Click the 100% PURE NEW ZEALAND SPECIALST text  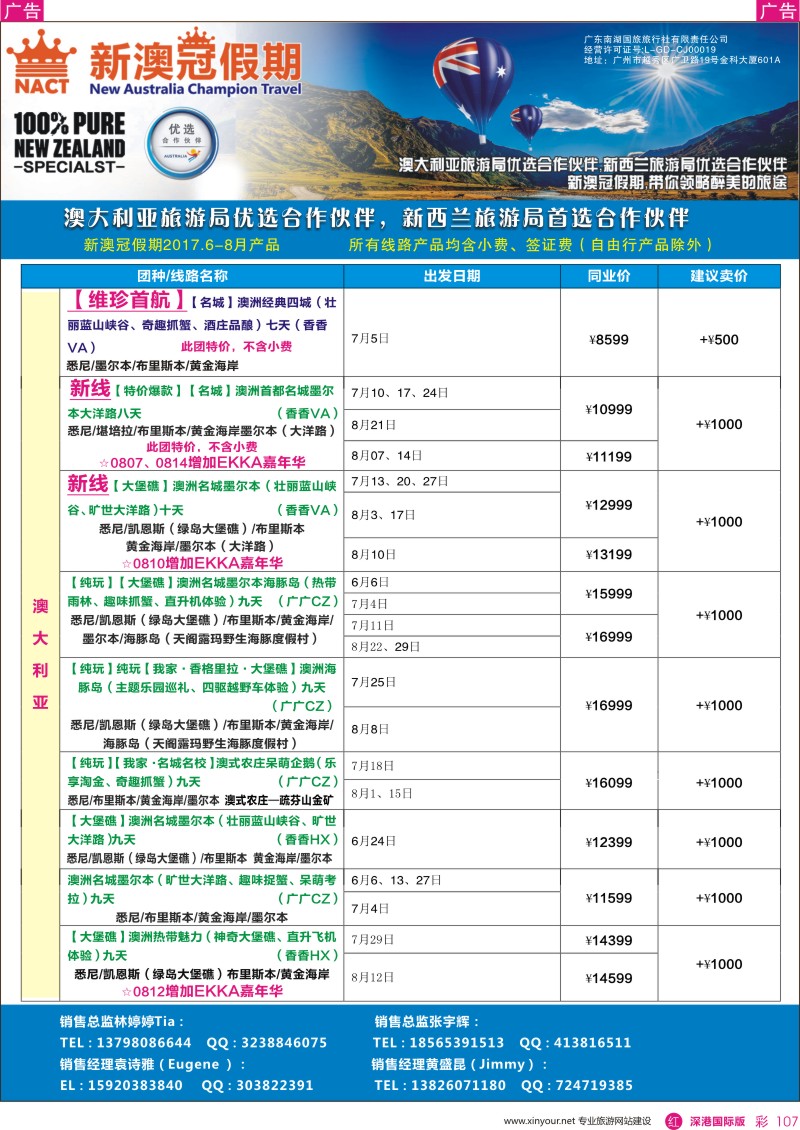69,142
